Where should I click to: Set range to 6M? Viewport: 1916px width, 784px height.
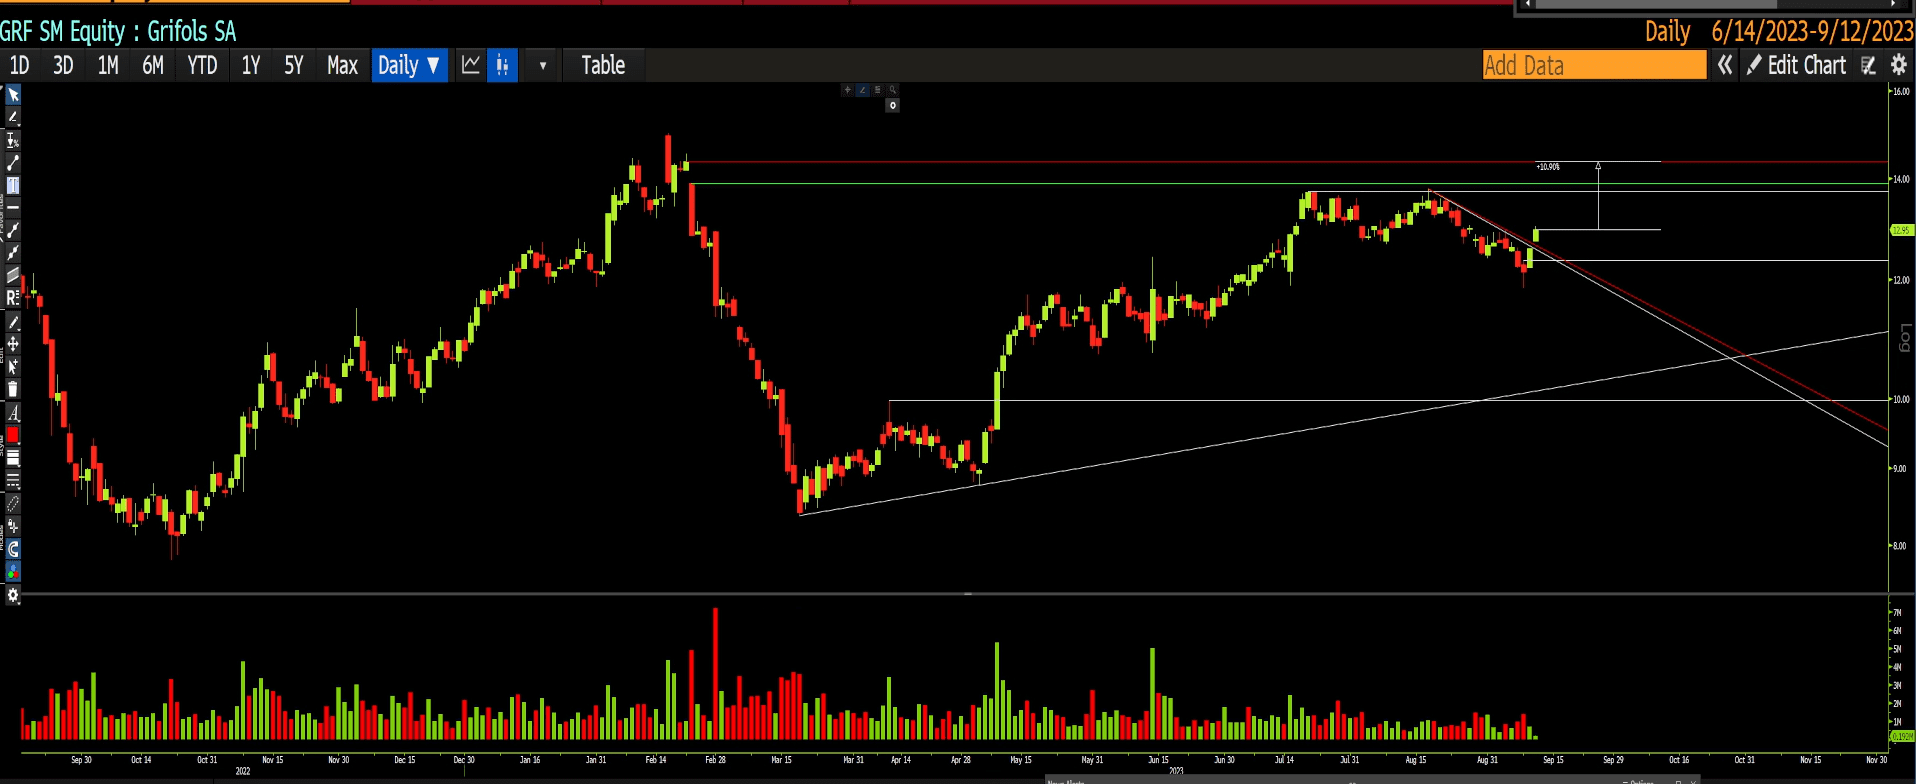153,66
